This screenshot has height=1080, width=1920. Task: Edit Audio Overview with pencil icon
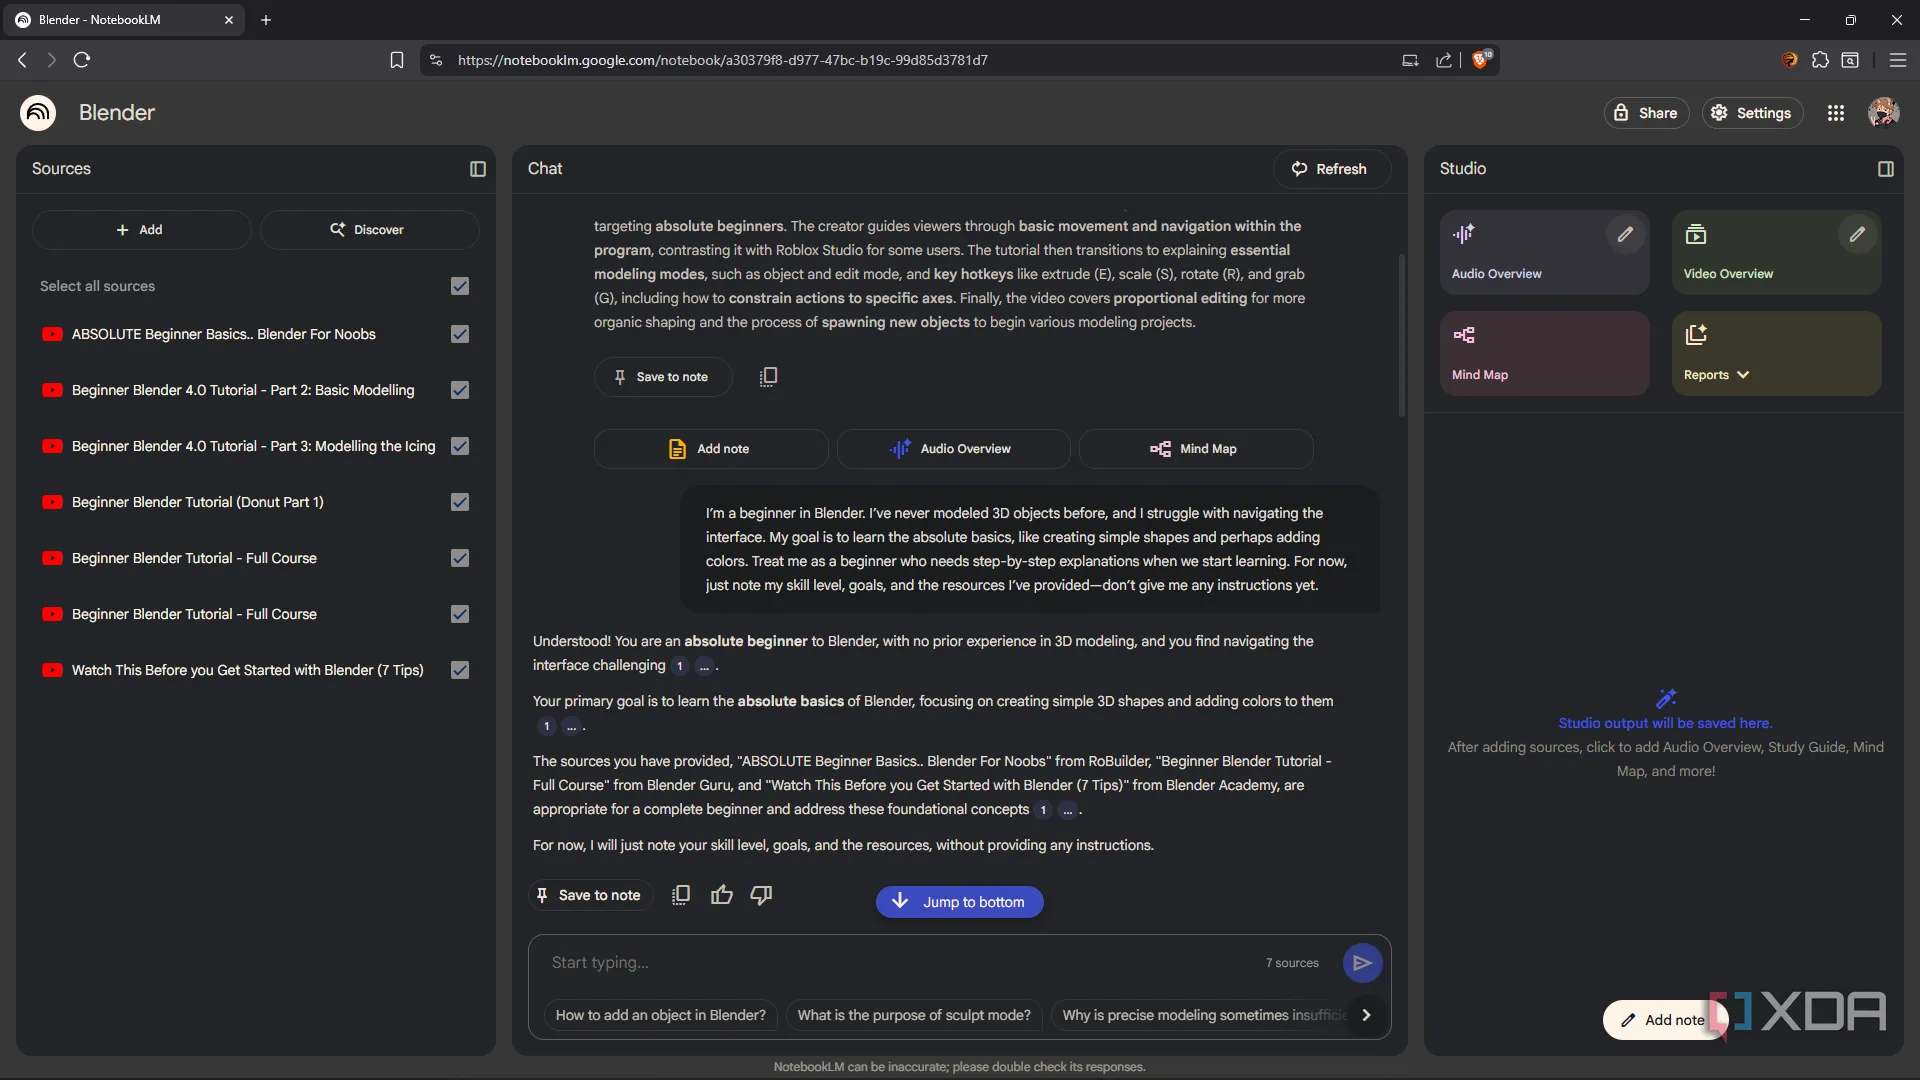1625,234
